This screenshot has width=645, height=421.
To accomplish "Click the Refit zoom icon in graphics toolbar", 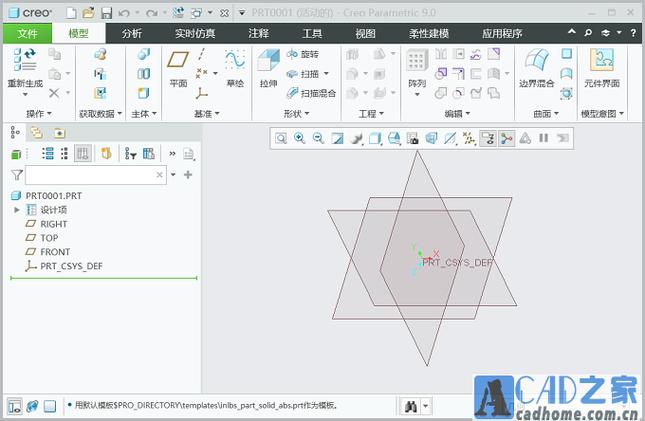I will (281, 138).
